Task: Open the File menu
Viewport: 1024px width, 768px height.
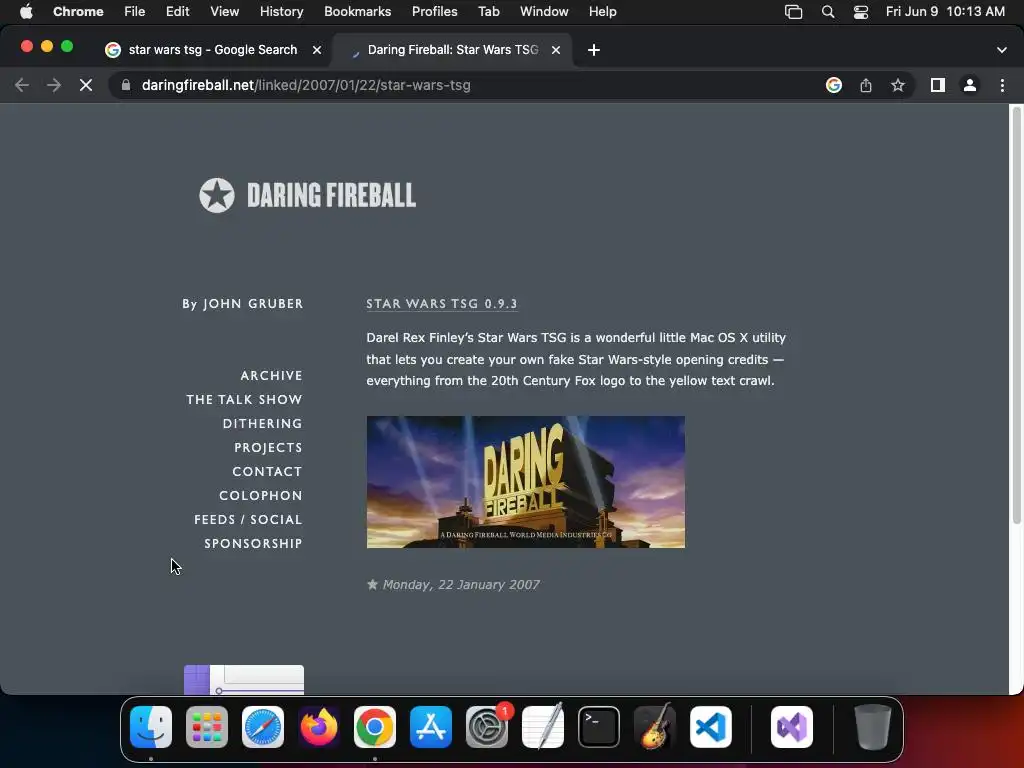Action: click(x=135, y=12)
